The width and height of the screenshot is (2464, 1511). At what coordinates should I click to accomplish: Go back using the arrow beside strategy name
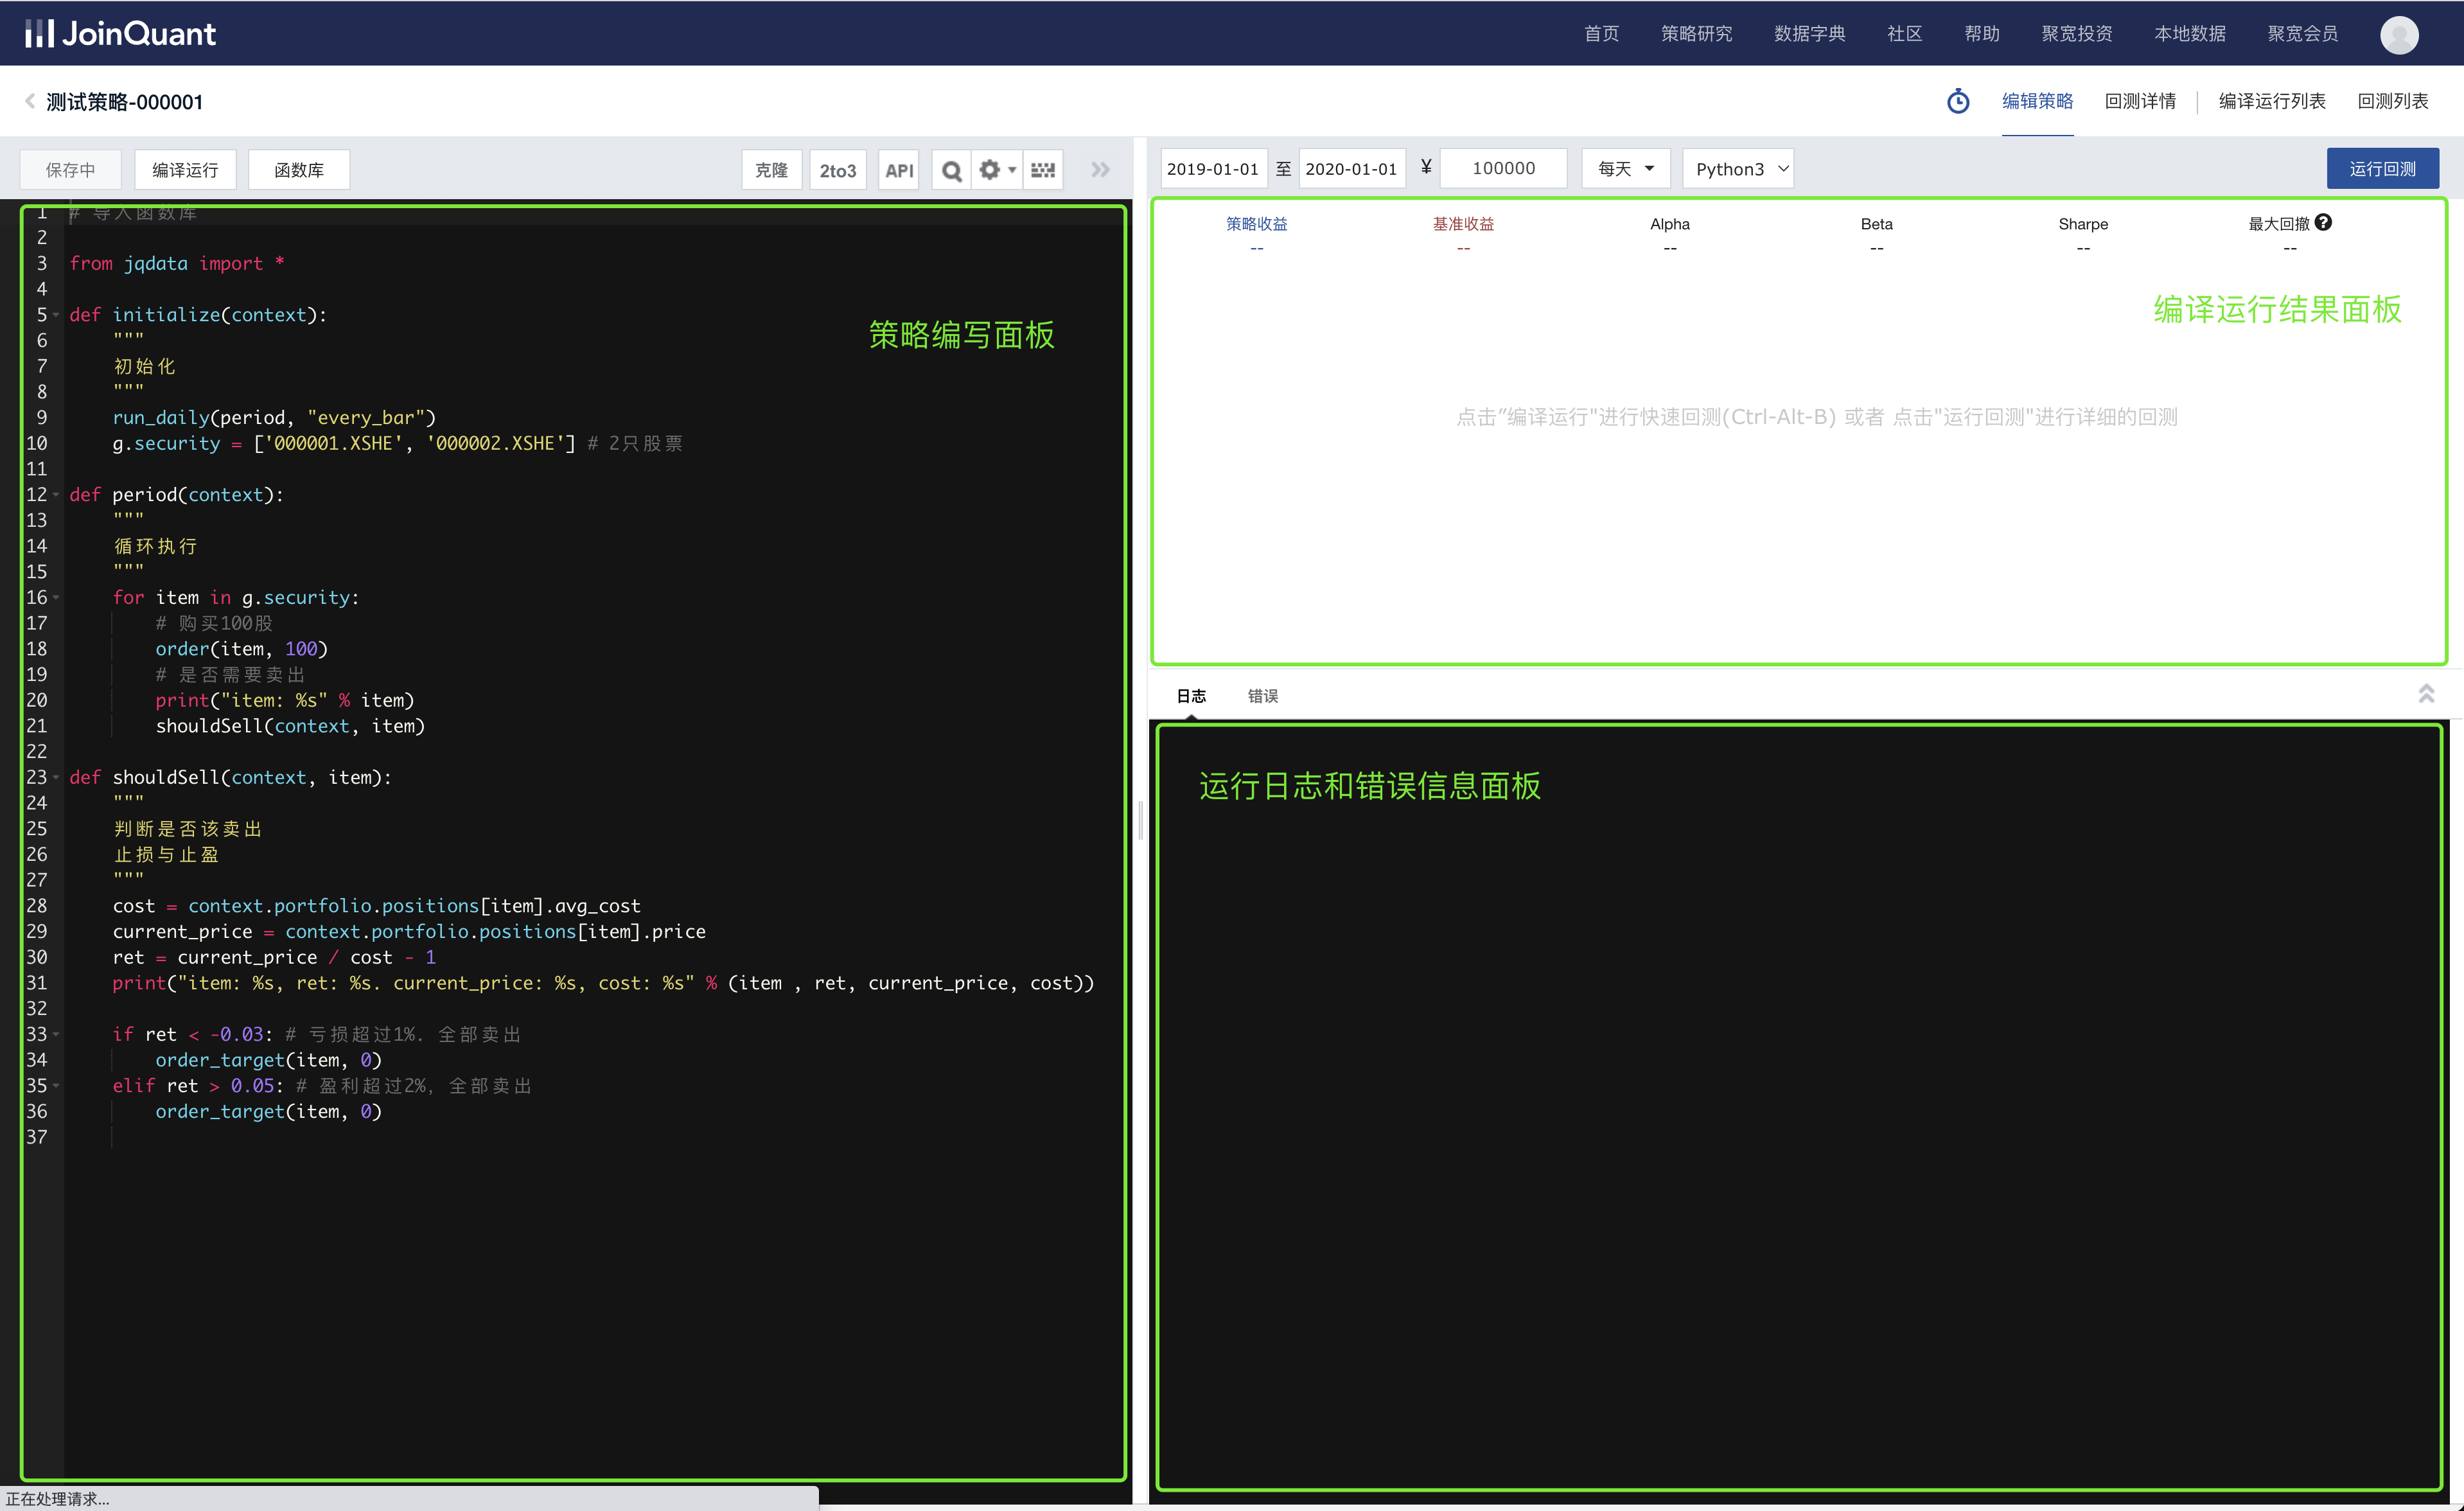coord(30,101)
